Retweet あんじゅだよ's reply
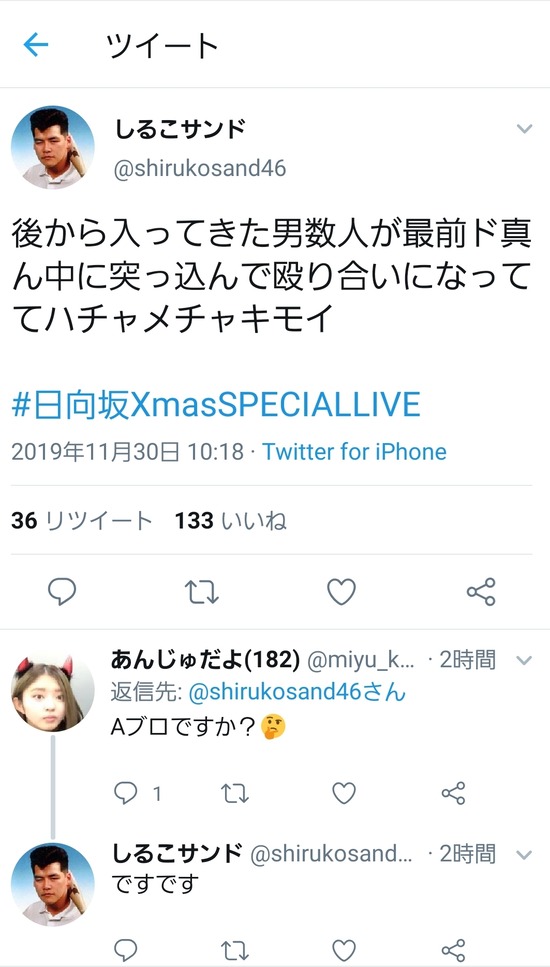This screenshot has height=967, width=550. [235, 793]
